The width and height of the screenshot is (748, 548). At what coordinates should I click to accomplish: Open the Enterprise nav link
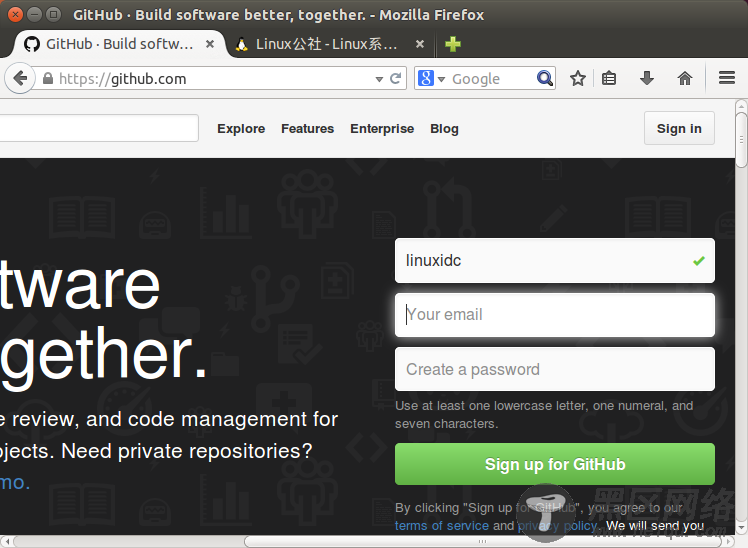(382, 129)
